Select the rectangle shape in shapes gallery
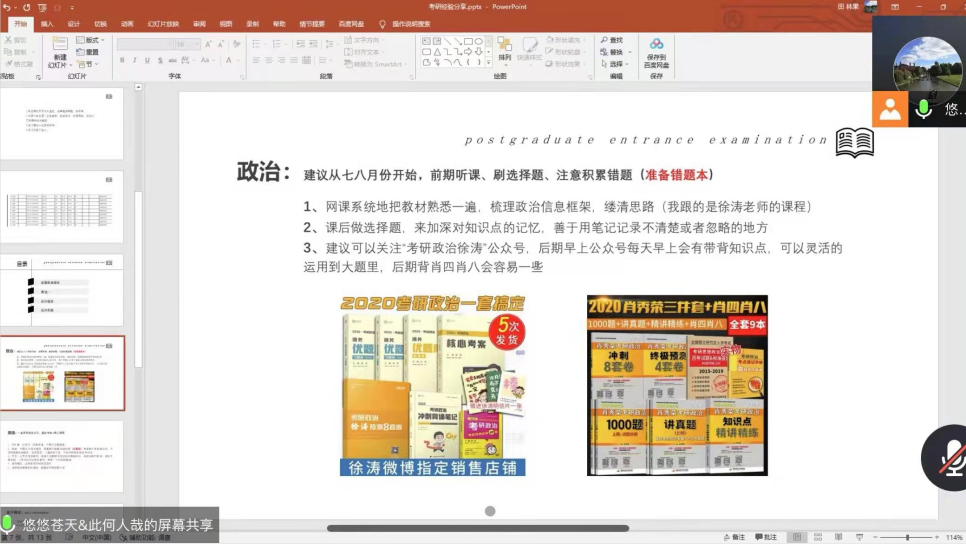Screen dimensions: 966x544 (x=468, y=41)
